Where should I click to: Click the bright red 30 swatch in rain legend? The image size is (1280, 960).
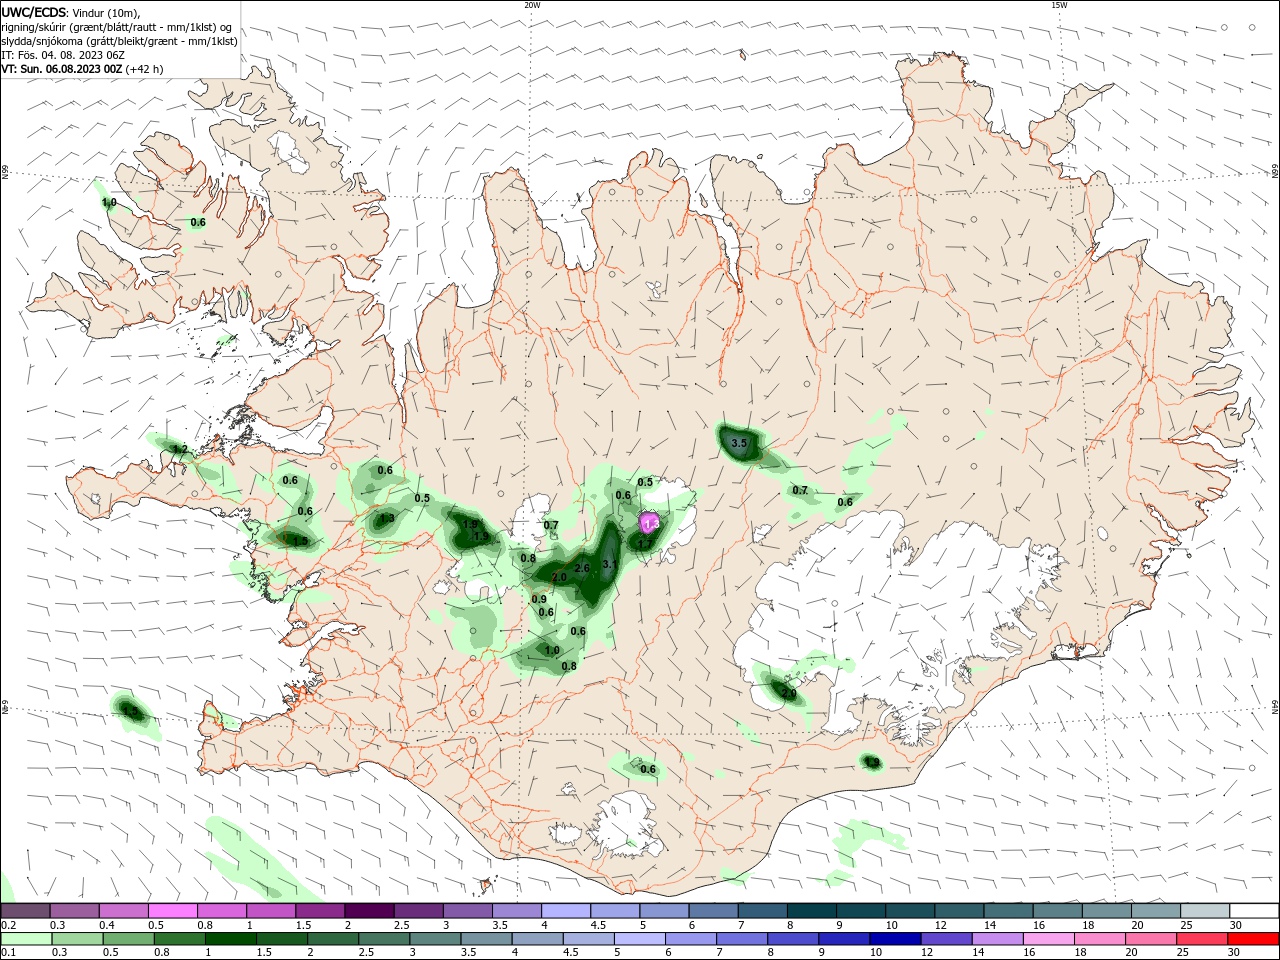(1253, 939)
